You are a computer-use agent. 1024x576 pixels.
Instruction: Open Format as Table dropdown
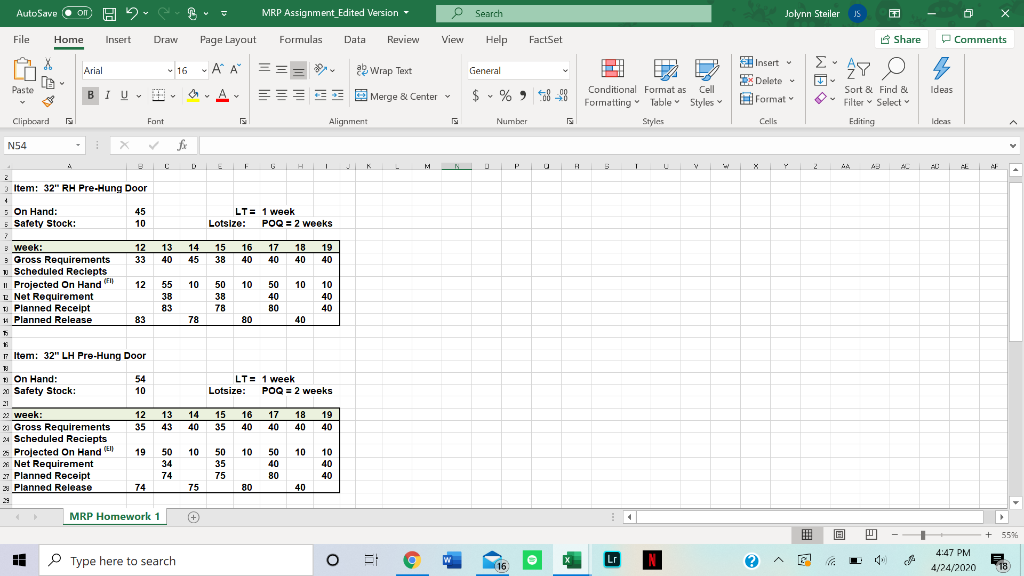[665, 83]
